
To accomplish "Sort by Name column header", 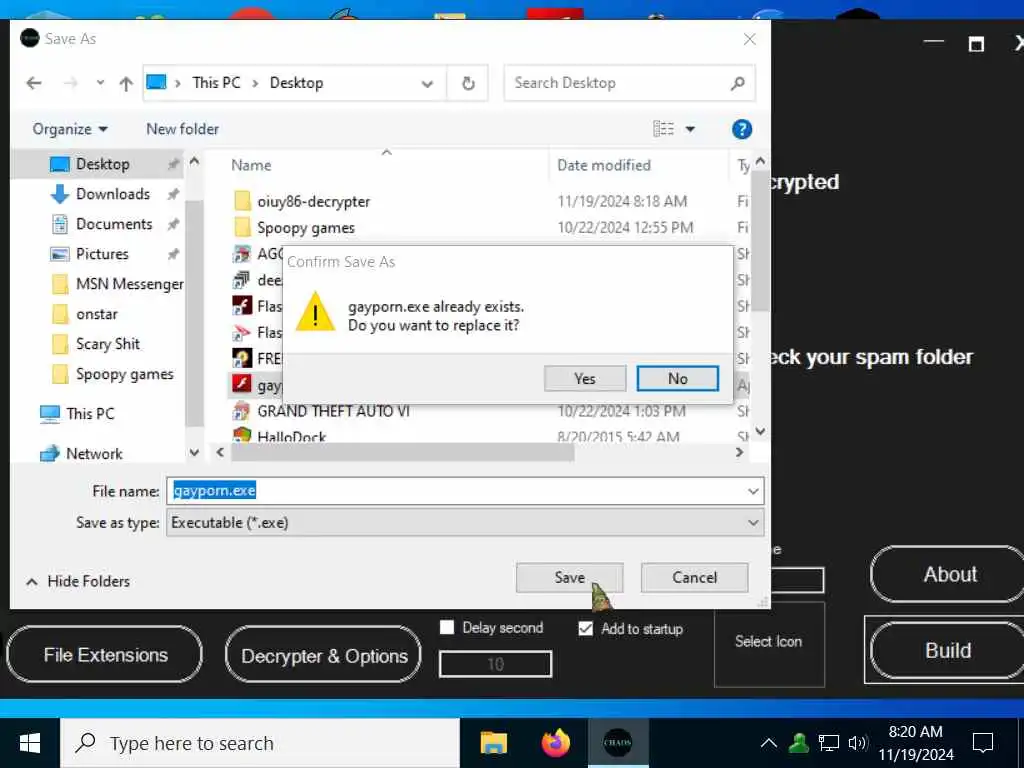I will pos(251,165).
